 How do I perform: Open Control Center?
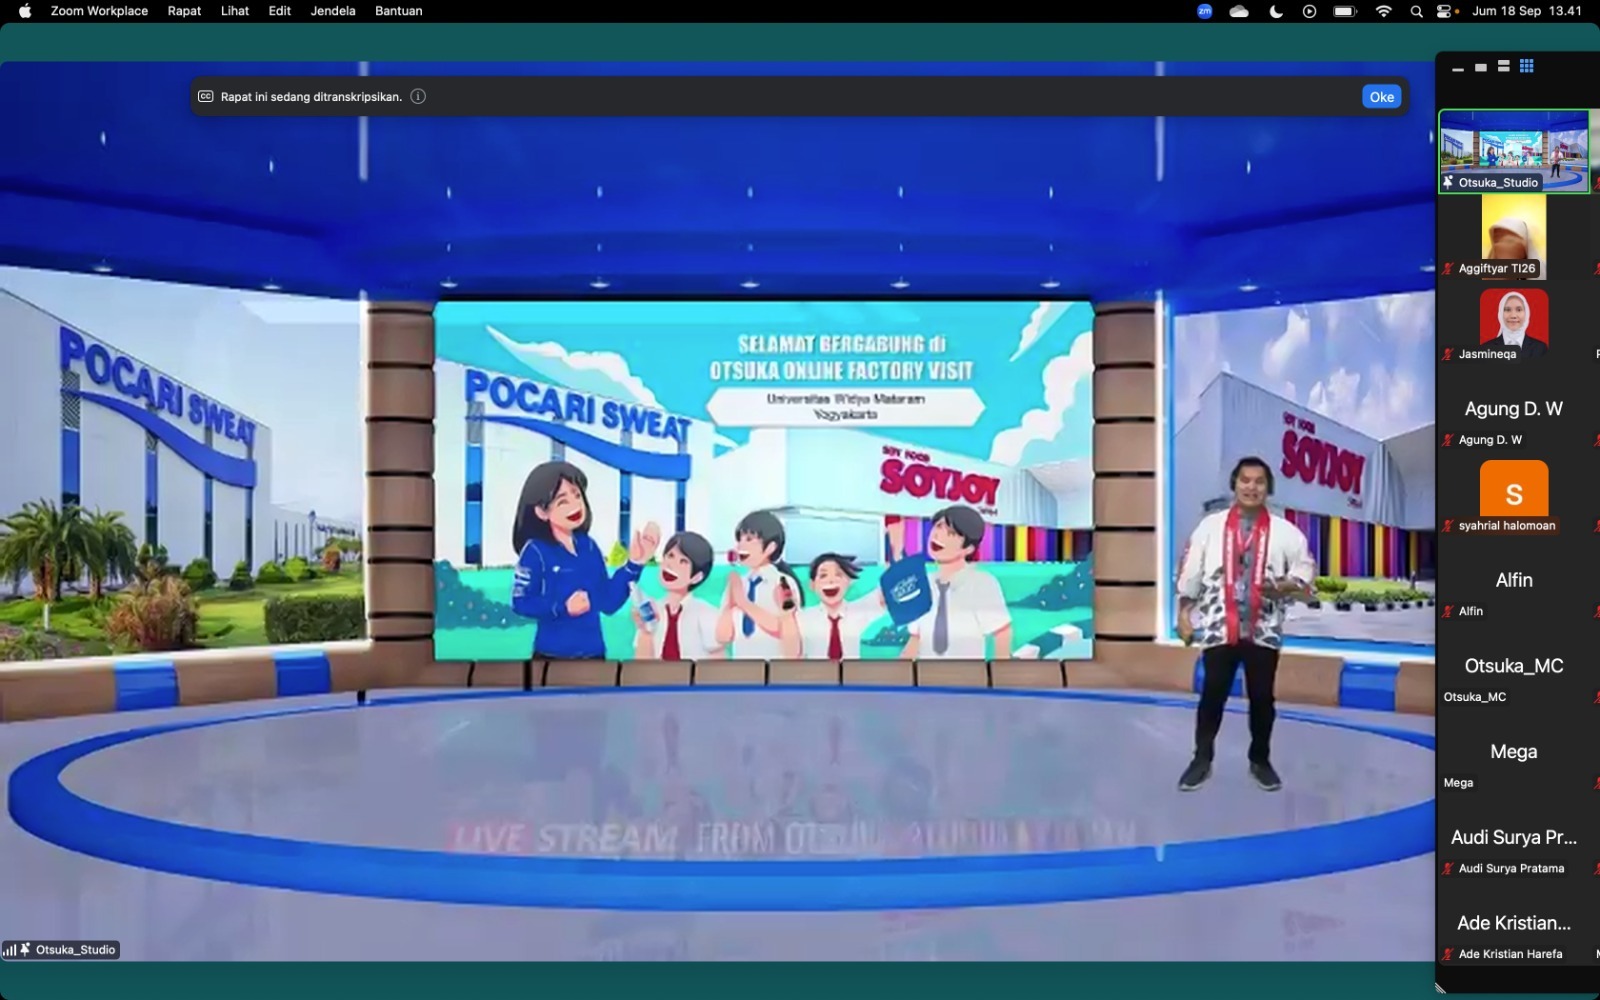(1446, 11)
